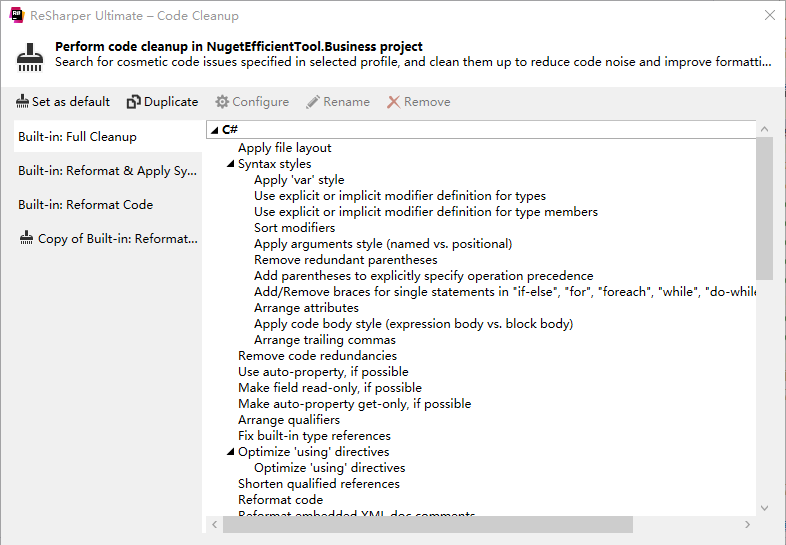This screenshot has width=786, height=545.
Task: Collapse the C# tree node
Action: click(x=215, y=130)
